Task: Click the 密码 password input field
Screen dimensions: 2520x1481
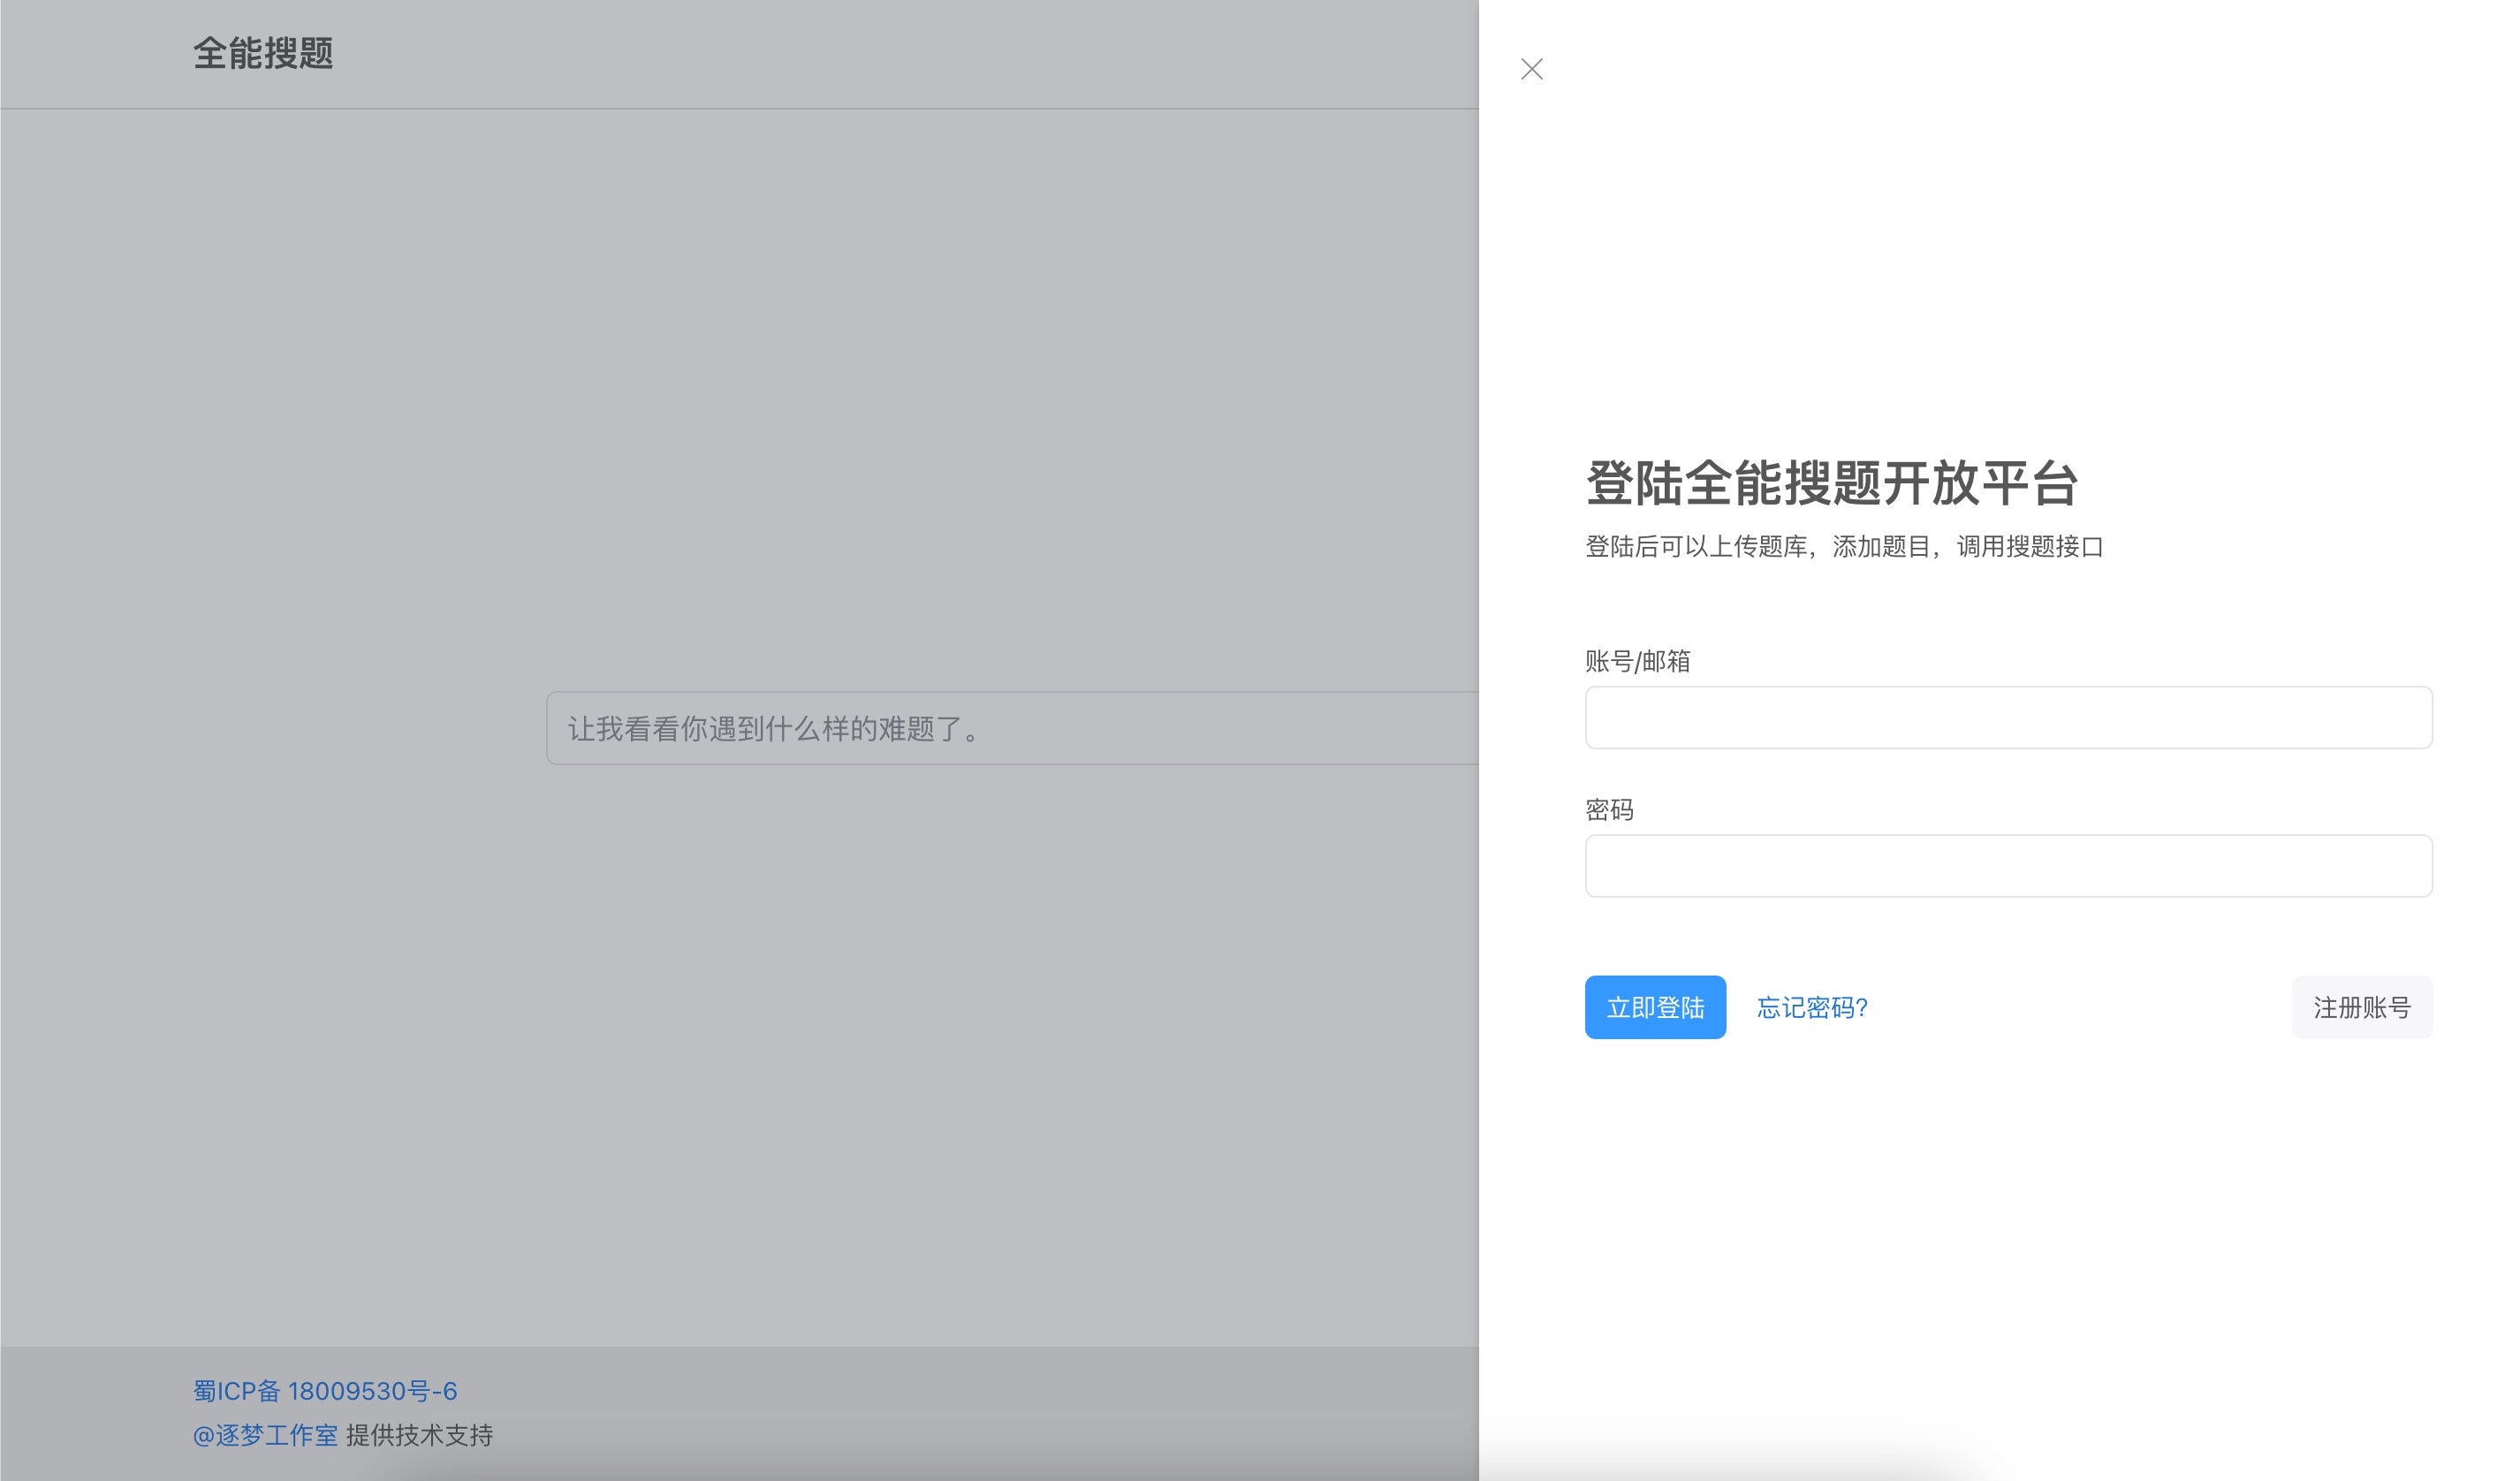Action: [x=2008, y=865]
